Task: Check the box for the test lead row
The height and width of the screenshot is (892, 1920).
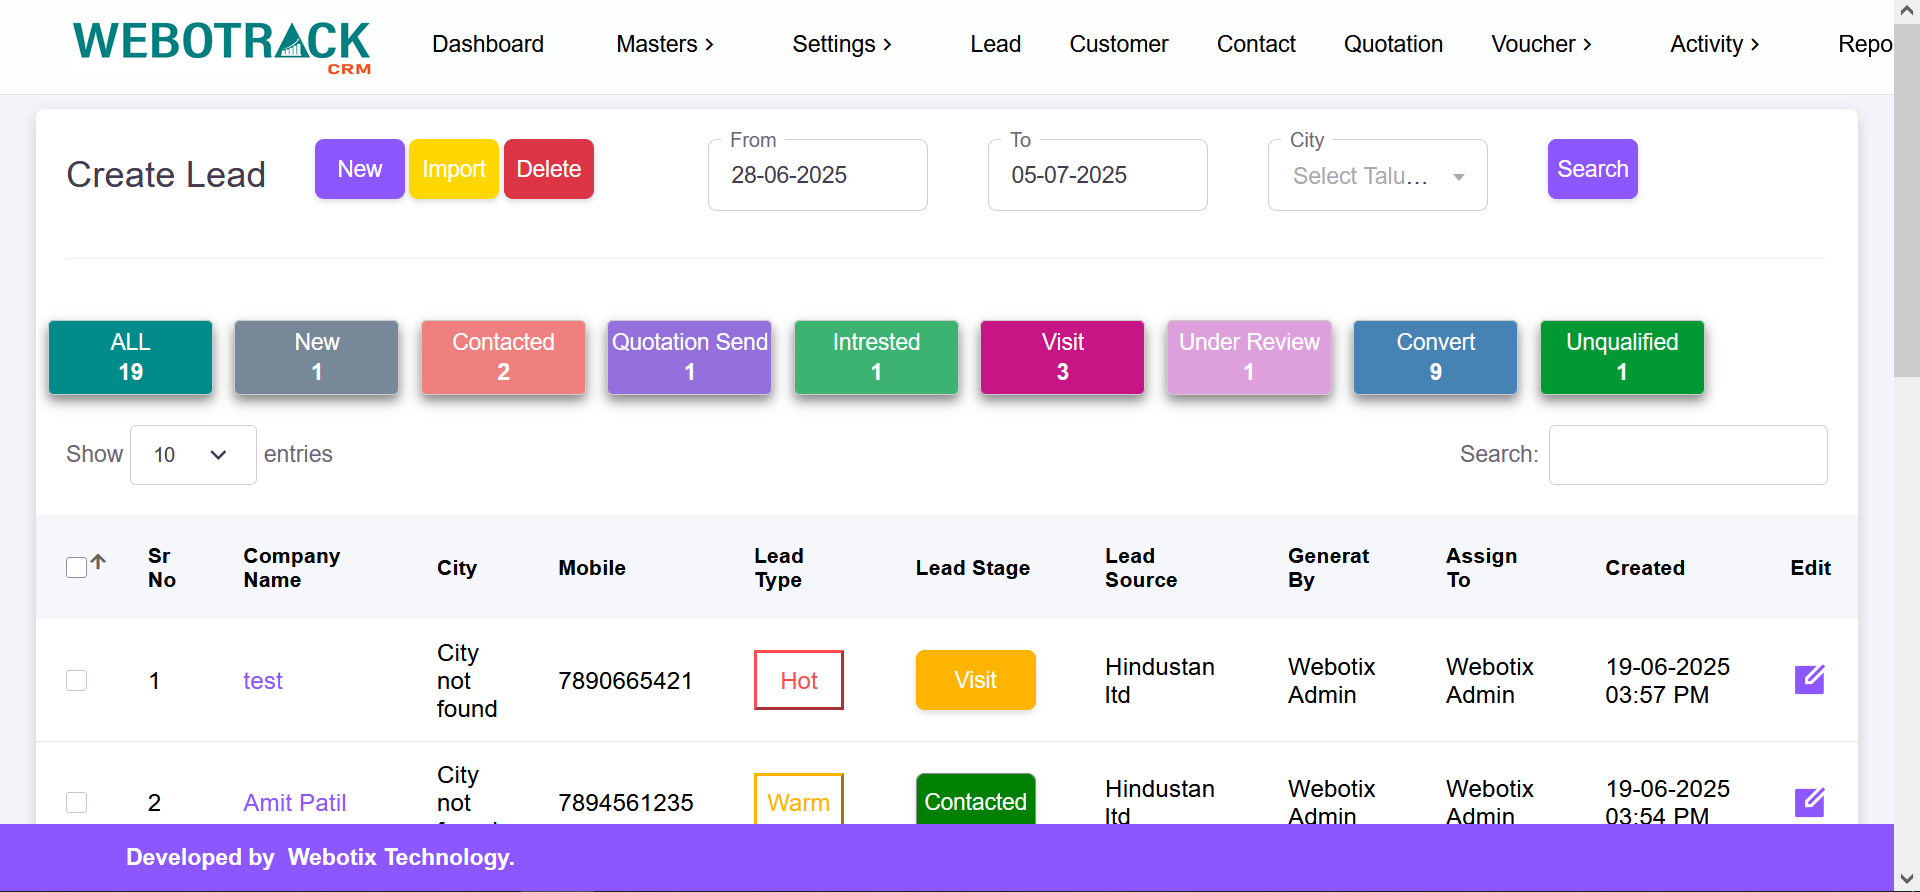Action: click(x=76, y=681)
